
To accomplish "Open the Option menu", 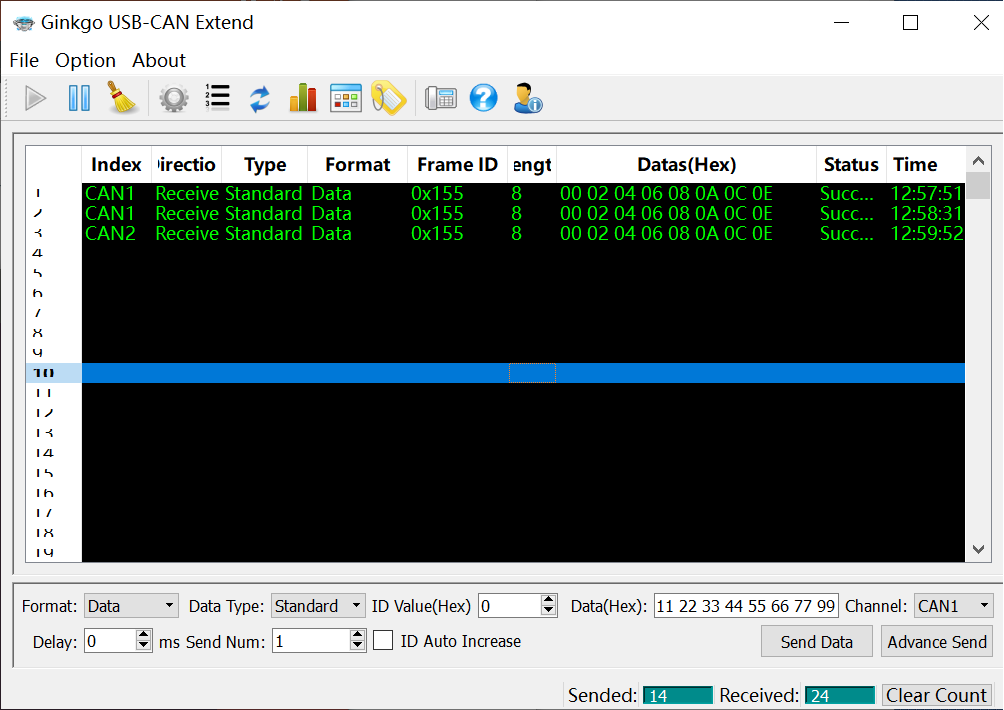I will pos(85,60).
